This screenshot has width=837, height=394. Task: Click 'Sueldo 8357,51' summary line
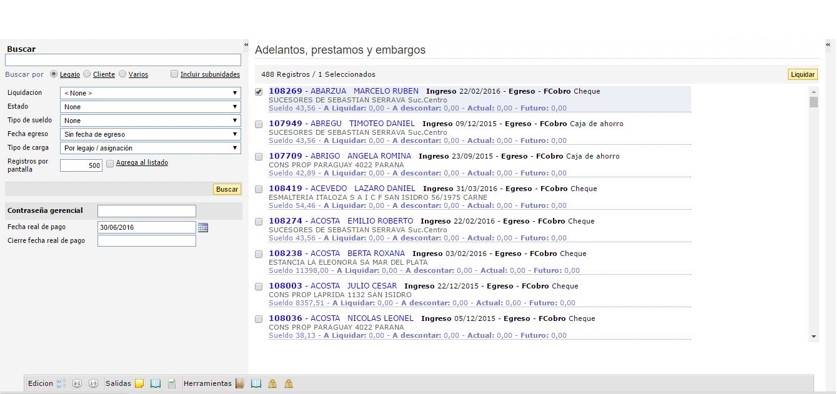[x=422, y=303]
